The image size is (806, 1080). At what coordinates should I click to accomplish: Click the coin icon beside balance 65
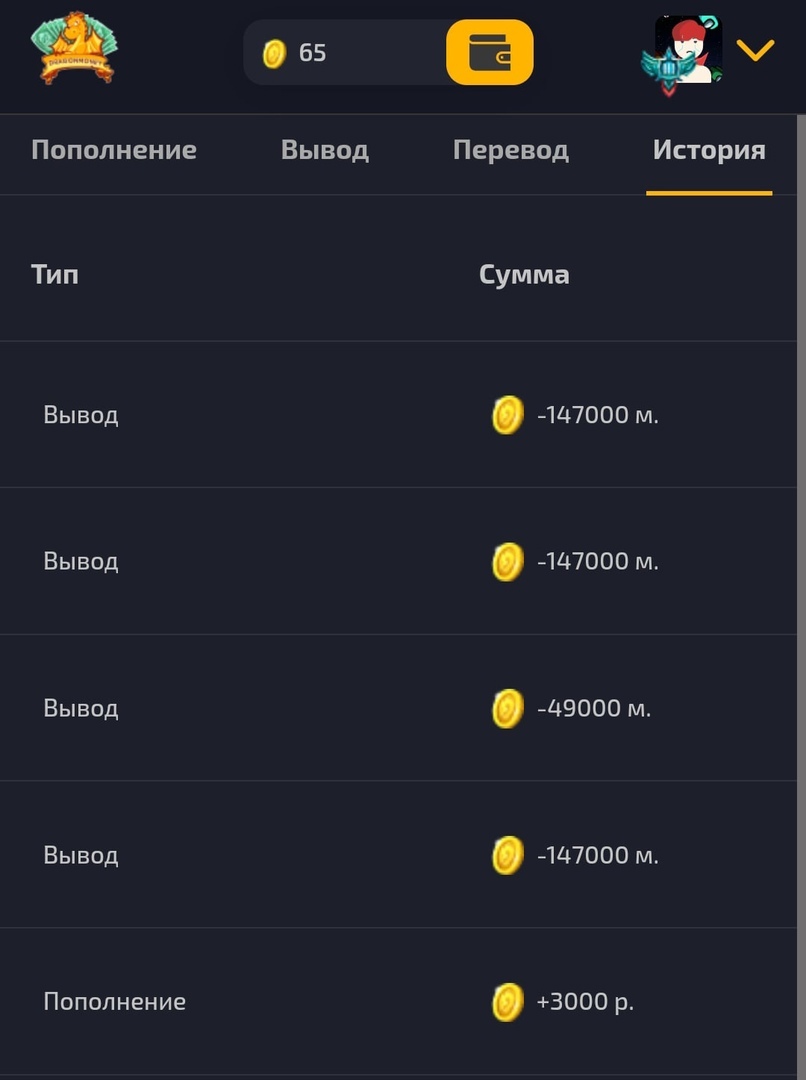[x=274, y=53]
